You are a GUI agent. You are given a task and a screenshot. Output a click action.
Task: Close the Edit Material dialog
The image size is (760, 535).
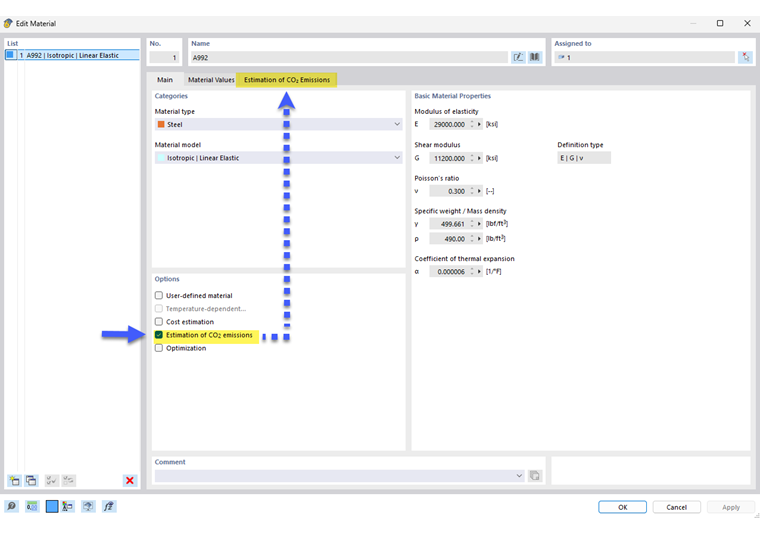point(747,23)
